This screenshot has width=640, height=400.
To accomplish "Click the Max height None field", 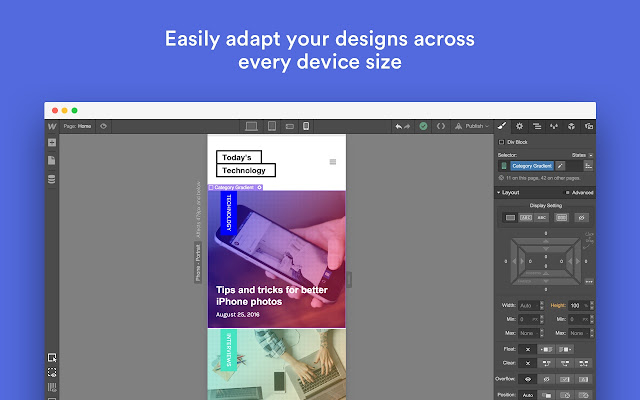I will [x=579, y=333].
